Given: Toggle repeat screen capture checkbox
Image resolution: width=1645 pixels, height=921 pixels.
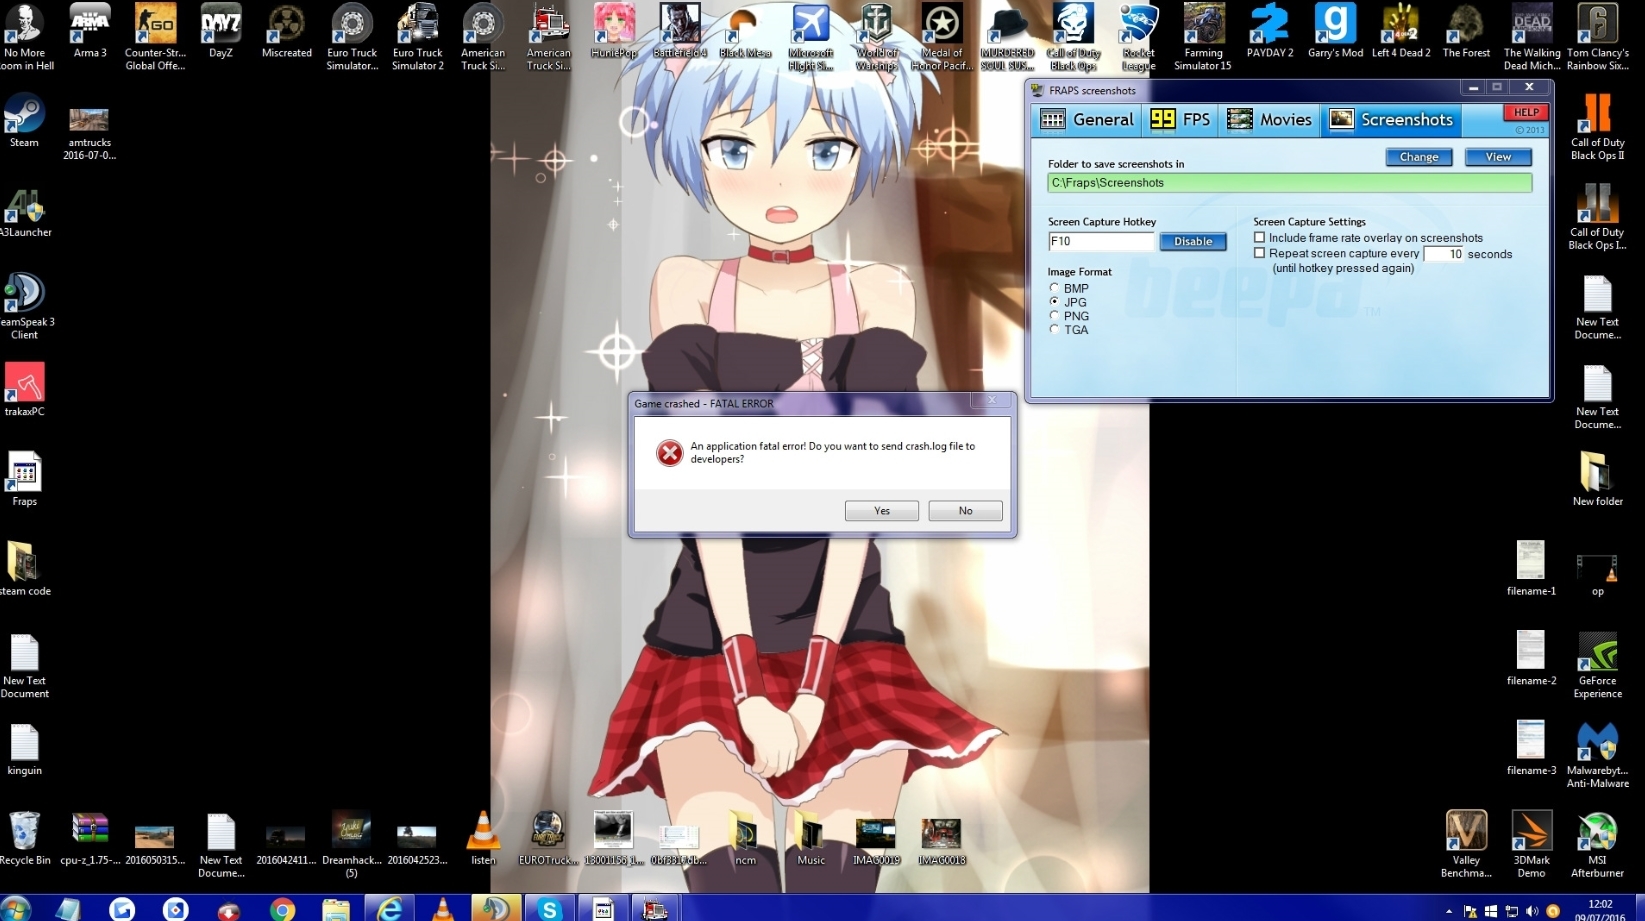Looking at the screenshot, I should [x=1260, y=253].
